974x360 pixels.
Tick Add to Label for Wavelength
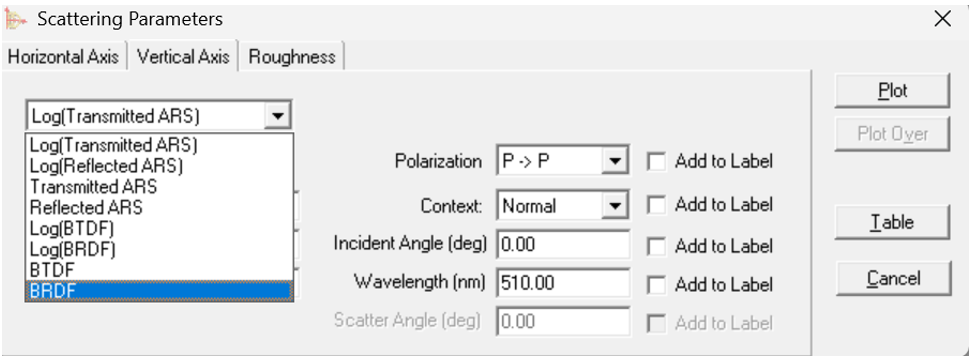[x=656, y=285]
